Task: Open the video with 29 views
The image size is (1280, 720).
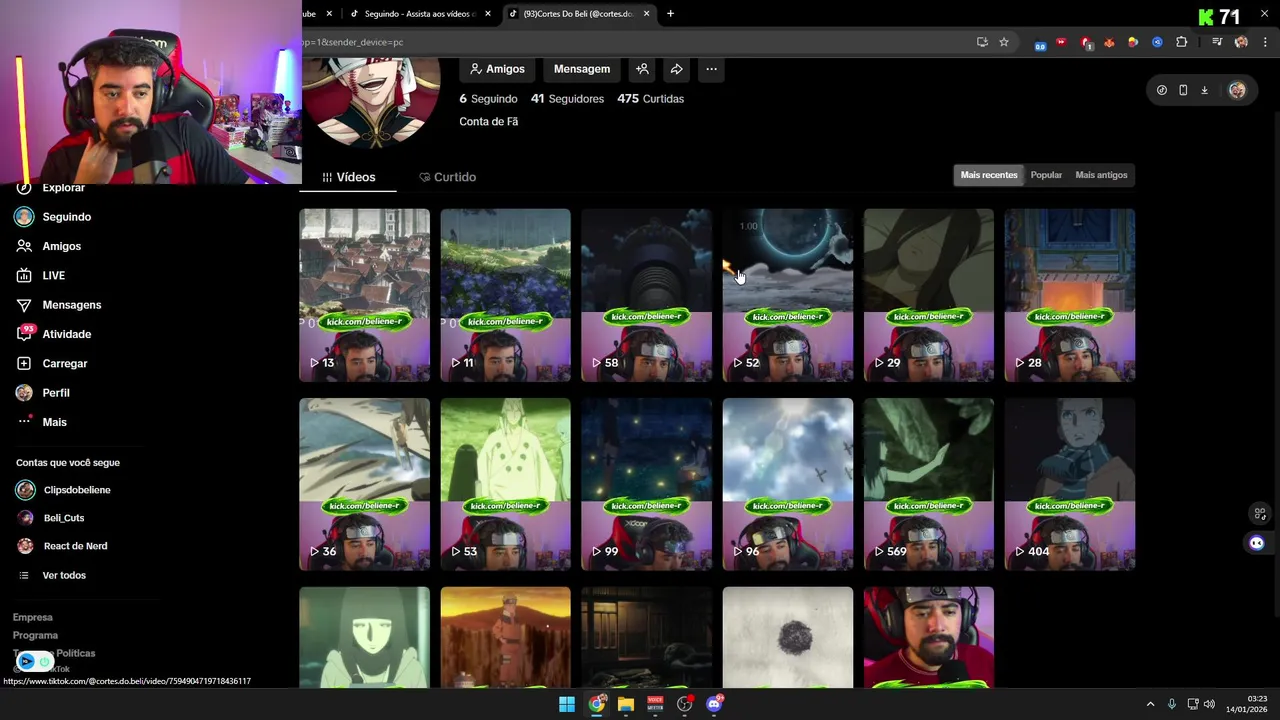Action: click(929, 295)
